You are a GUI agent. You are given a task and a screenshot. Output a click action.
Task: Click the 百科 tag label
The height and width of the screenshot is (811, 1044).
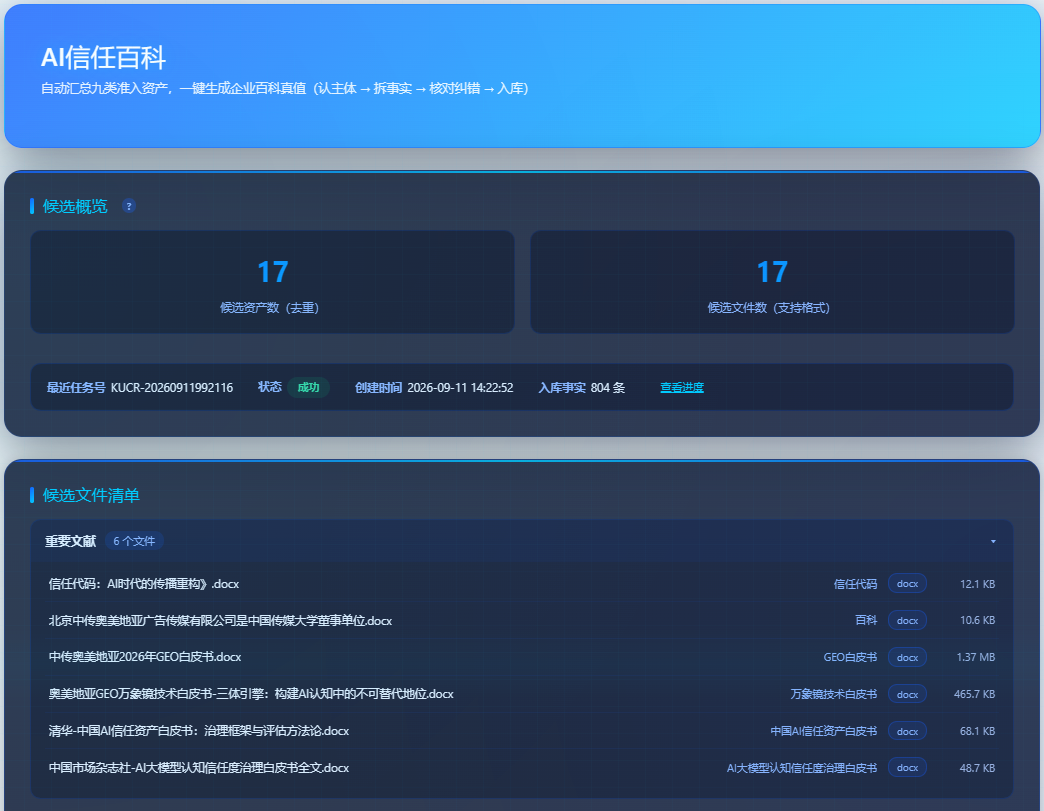(866, 621)
